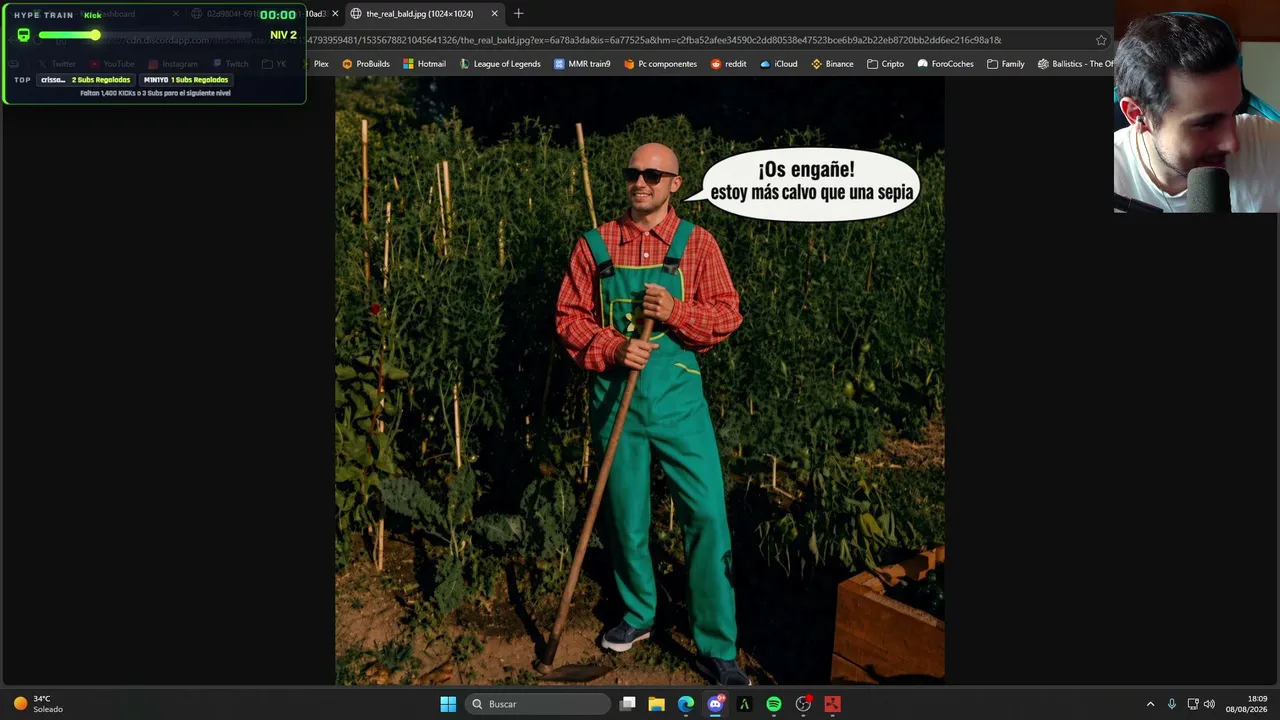This screenshot has height=720, width=1280.
Task: Open the Binance bookmark
Action: point(832,64)
